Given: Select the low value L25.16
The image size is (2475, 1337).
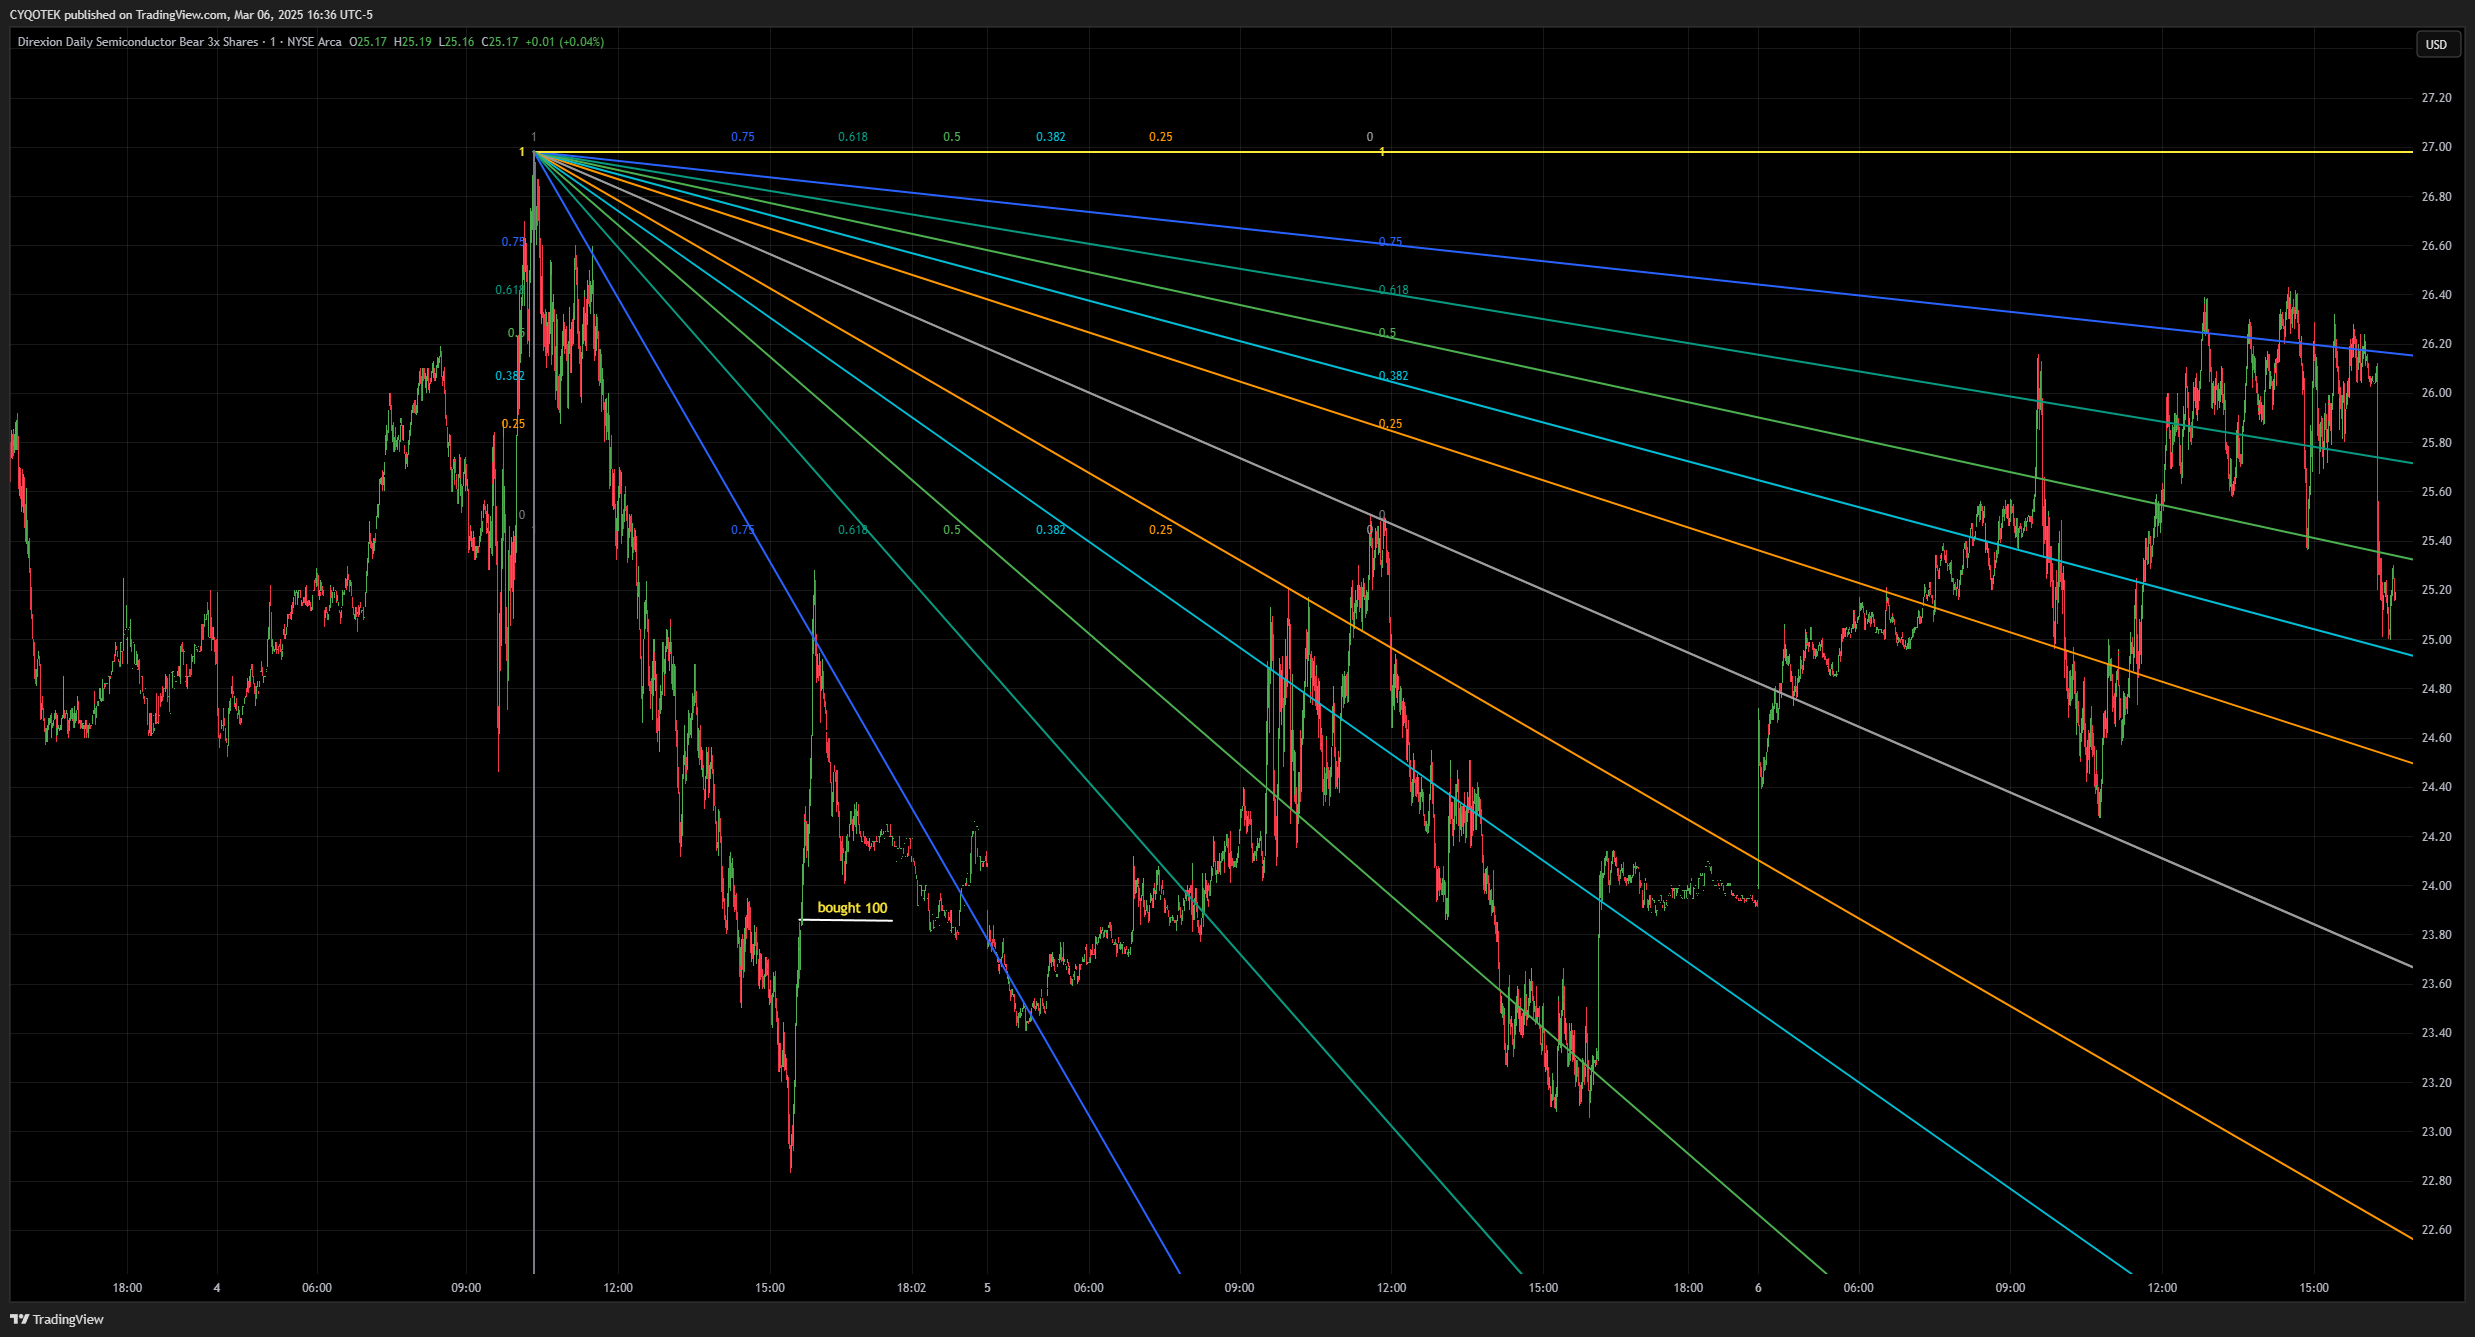Looking at the screenshot, I should (x=457, y=42).
